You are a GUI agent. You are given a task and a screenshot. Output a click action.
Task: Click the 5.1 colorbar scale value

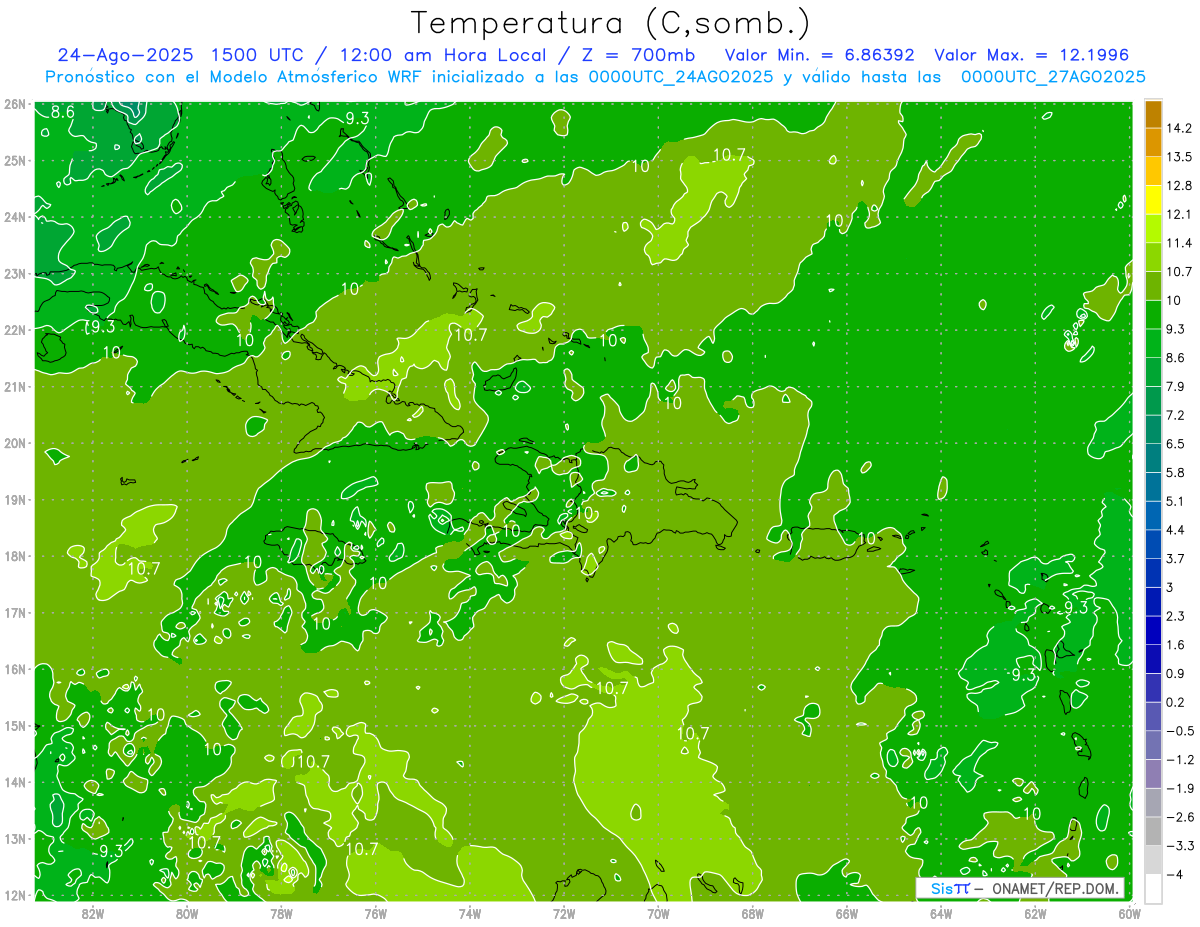1176,501
